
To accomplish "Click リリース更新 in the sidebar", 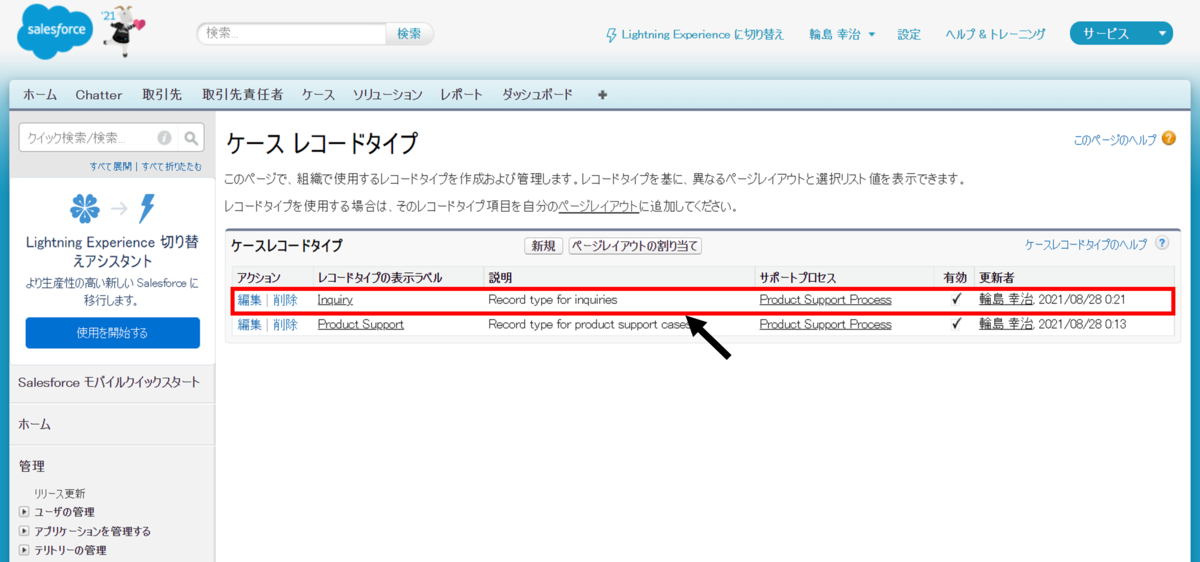I will [60, 493].
